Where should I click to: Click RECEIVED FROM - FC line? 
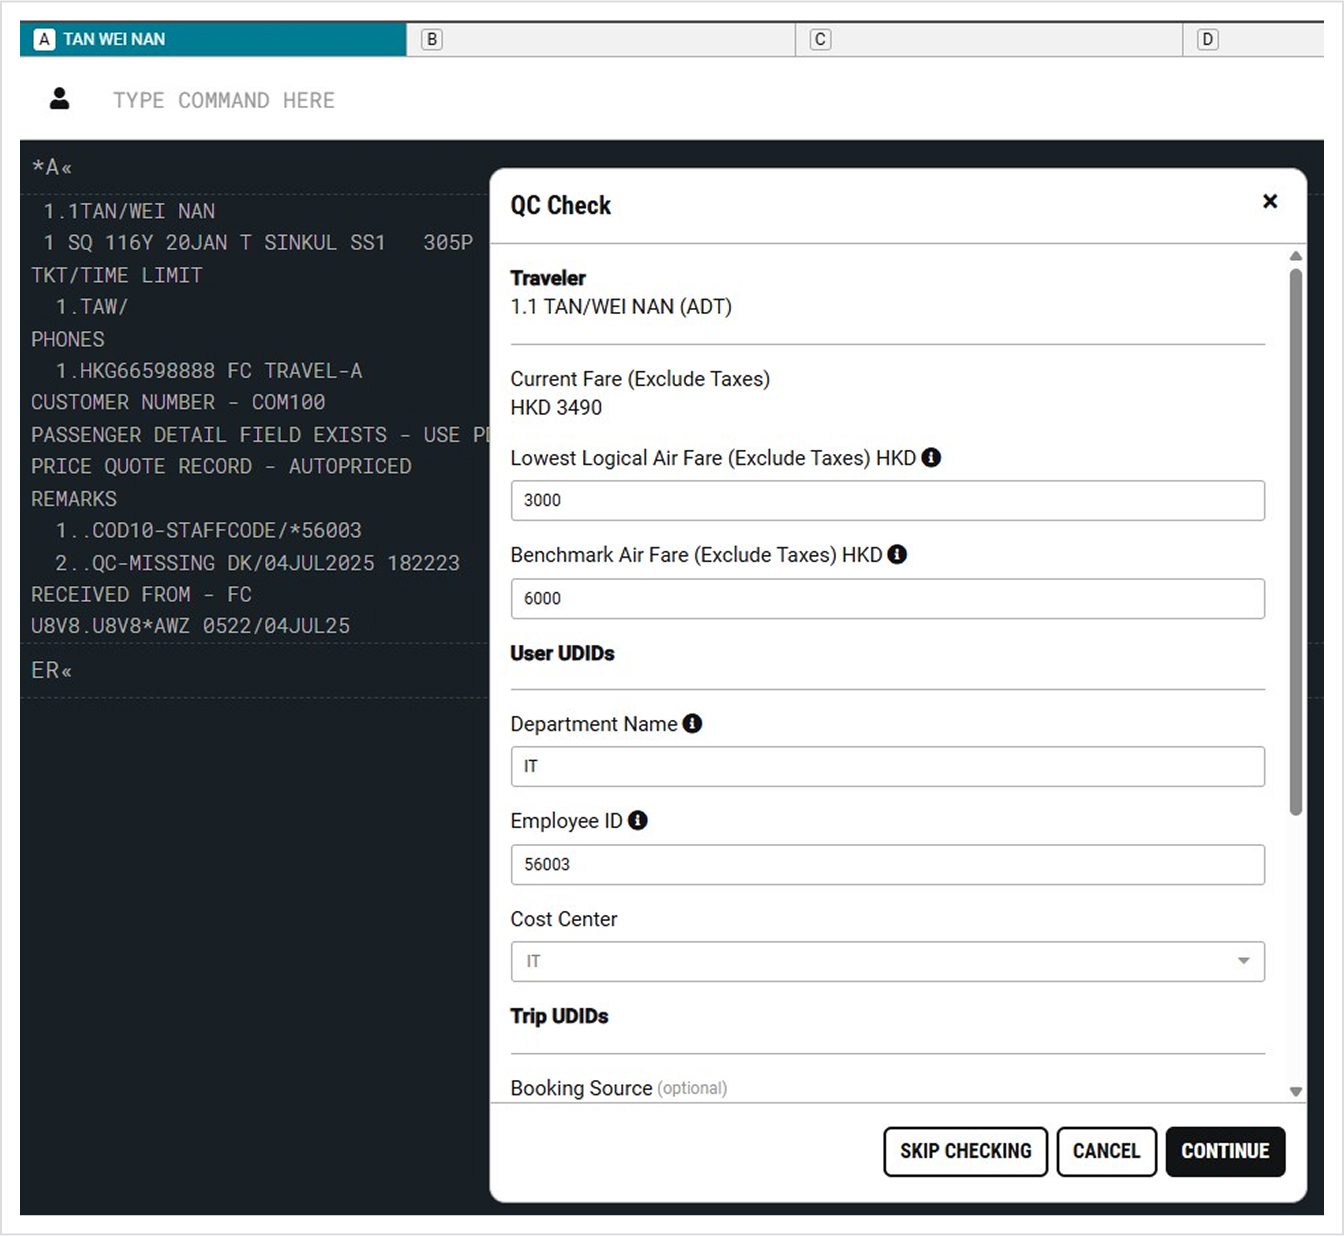[x=141, y=594]
